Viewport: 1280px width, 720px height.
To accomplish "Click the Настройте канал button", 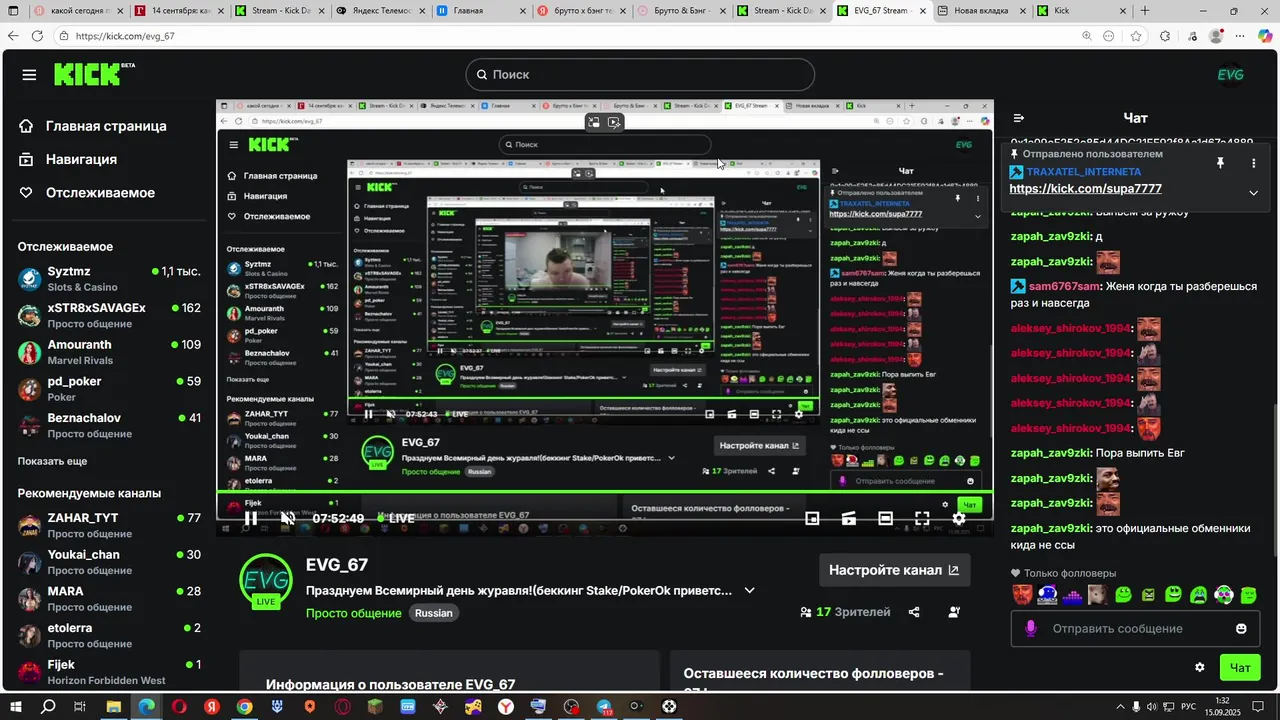I will coord(894,570).
